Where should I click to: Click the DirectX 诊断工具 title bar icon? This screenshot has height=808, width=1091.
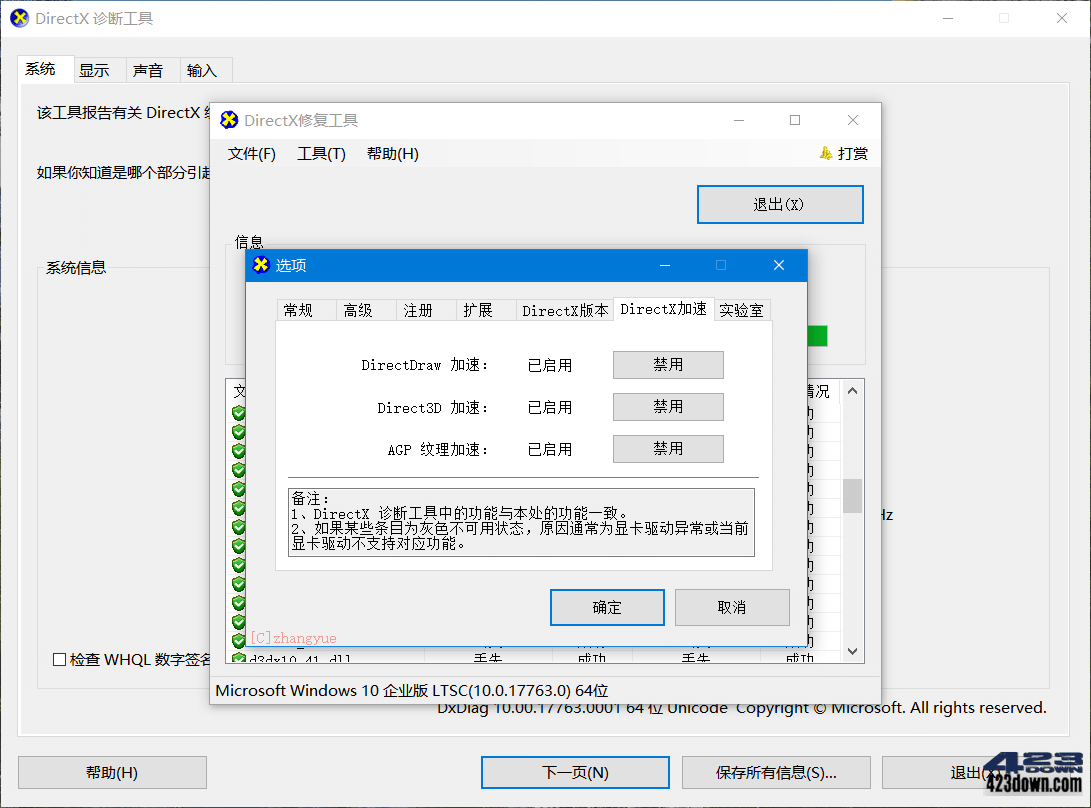click(18, 18)
